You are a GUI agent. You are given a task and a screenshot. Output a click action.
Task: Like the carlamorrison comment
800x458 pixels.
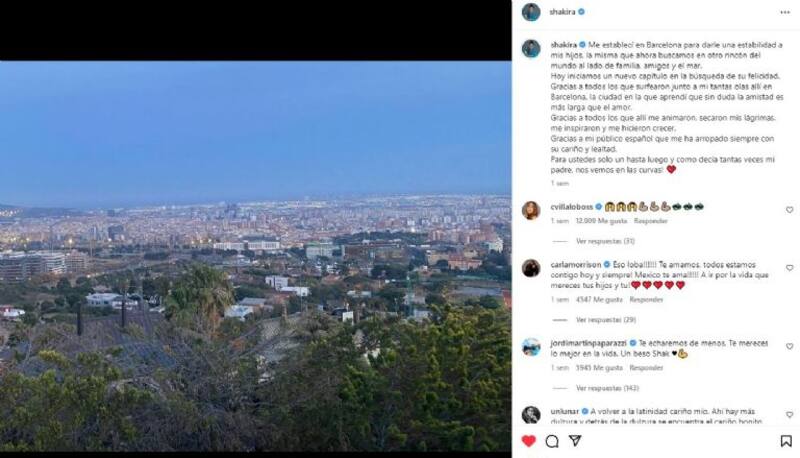[x=789, y=268]
